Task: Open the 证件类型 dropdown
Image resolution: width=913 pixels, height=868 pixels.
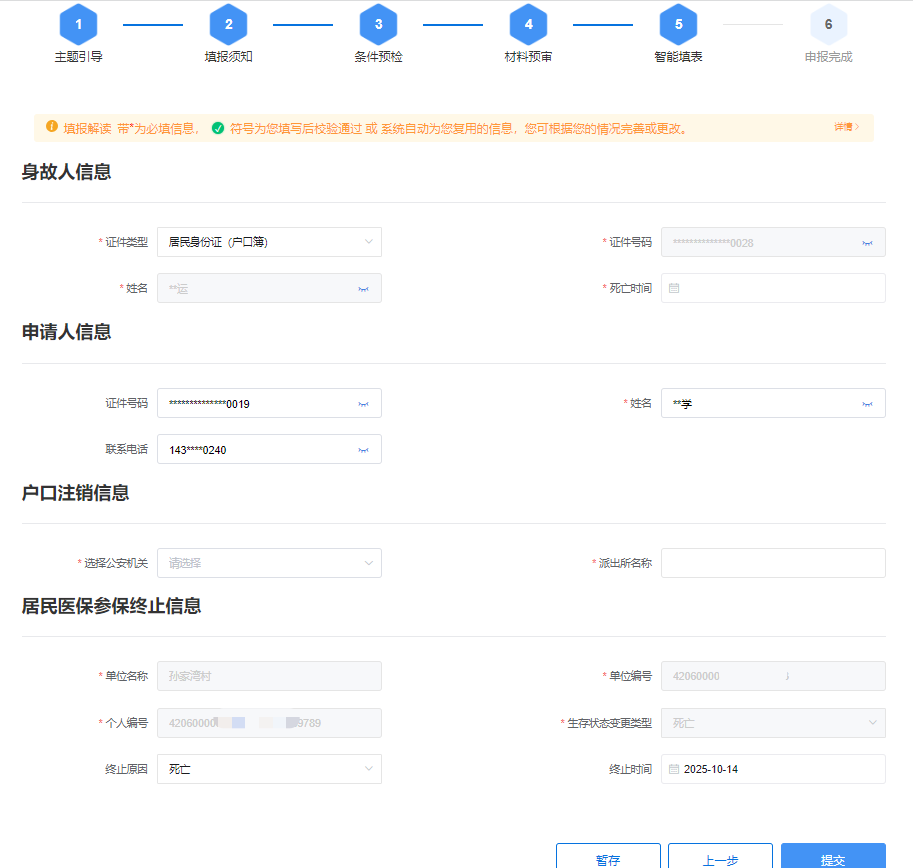Action: pyautogui.click(x=269, y=242)
